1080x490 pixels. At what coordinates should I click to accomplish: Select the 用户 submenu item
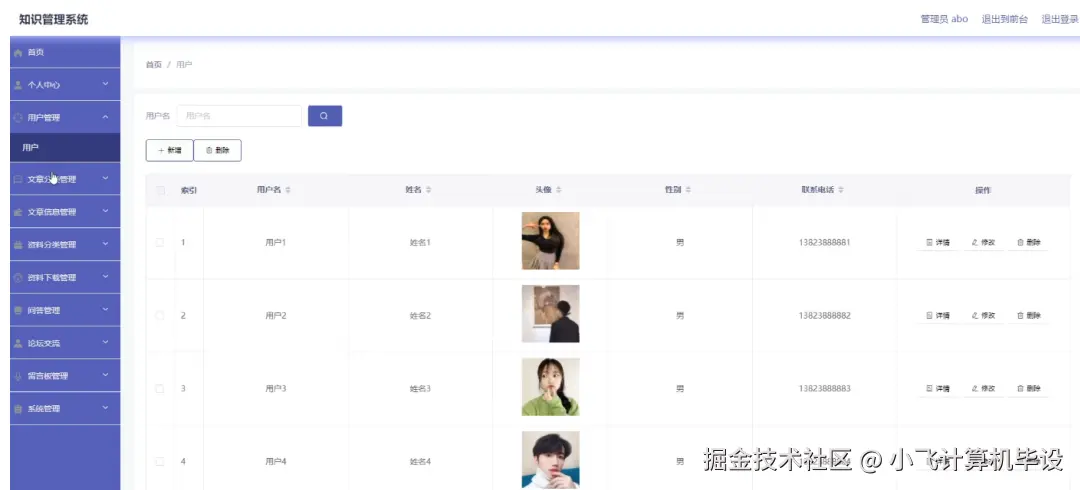click(x=65, y=147)
